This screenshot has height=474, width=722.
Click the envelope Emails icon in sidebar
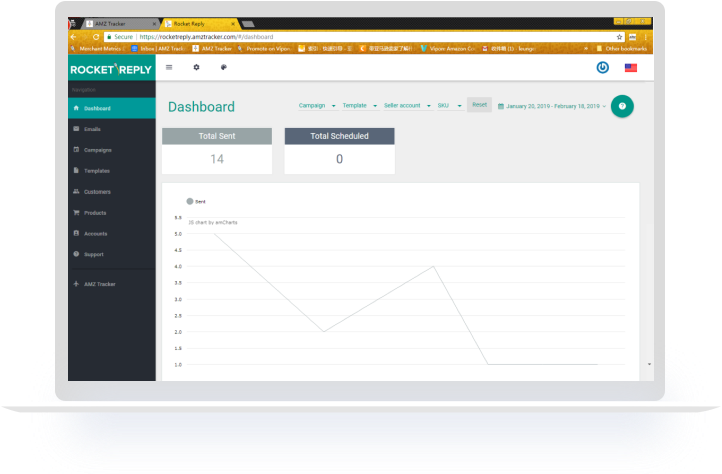[x=77, y=129]
